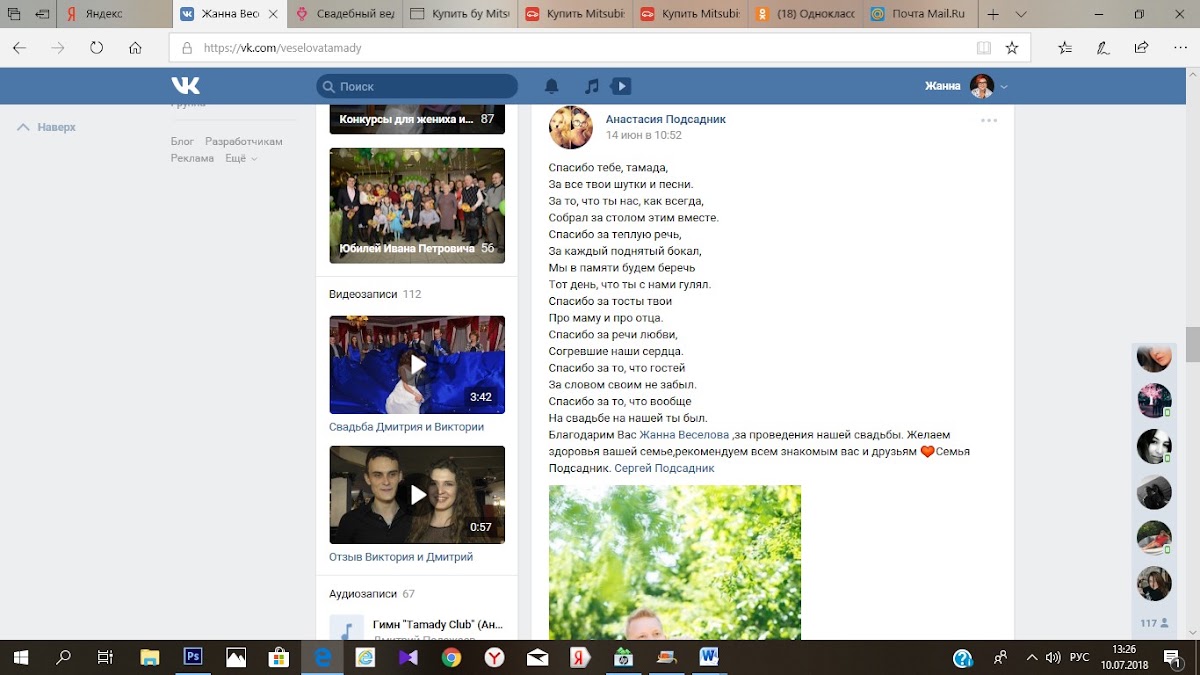Click the page vertical scrollbar thumb

coord(1192,343)
